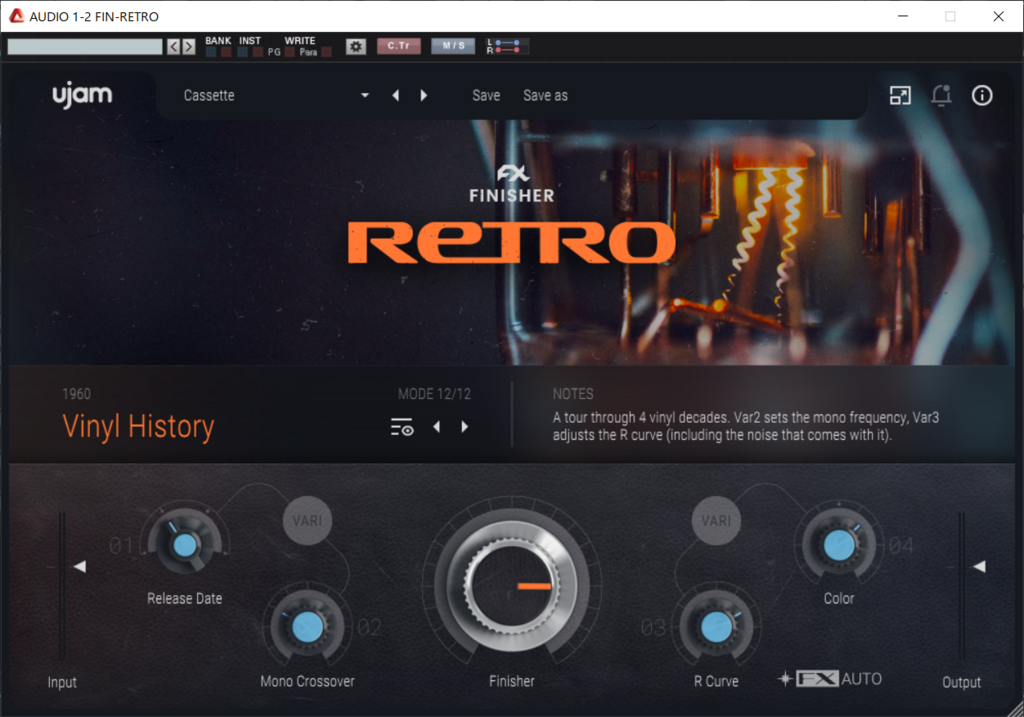This screenshot has height=717, width=1024.
Task: Click the app icon in the title bar
Action: [16, 16]
